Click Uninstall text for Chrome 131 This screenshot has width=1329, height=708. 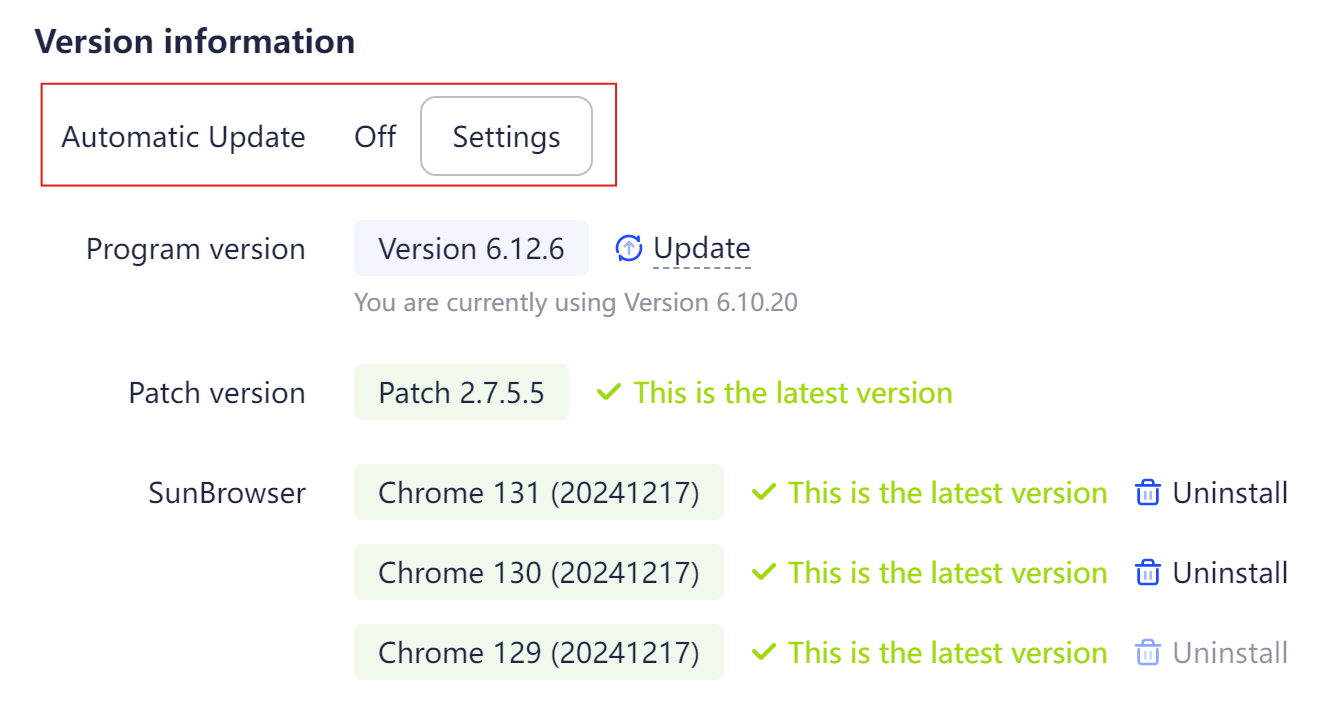tap(1230, 493)
